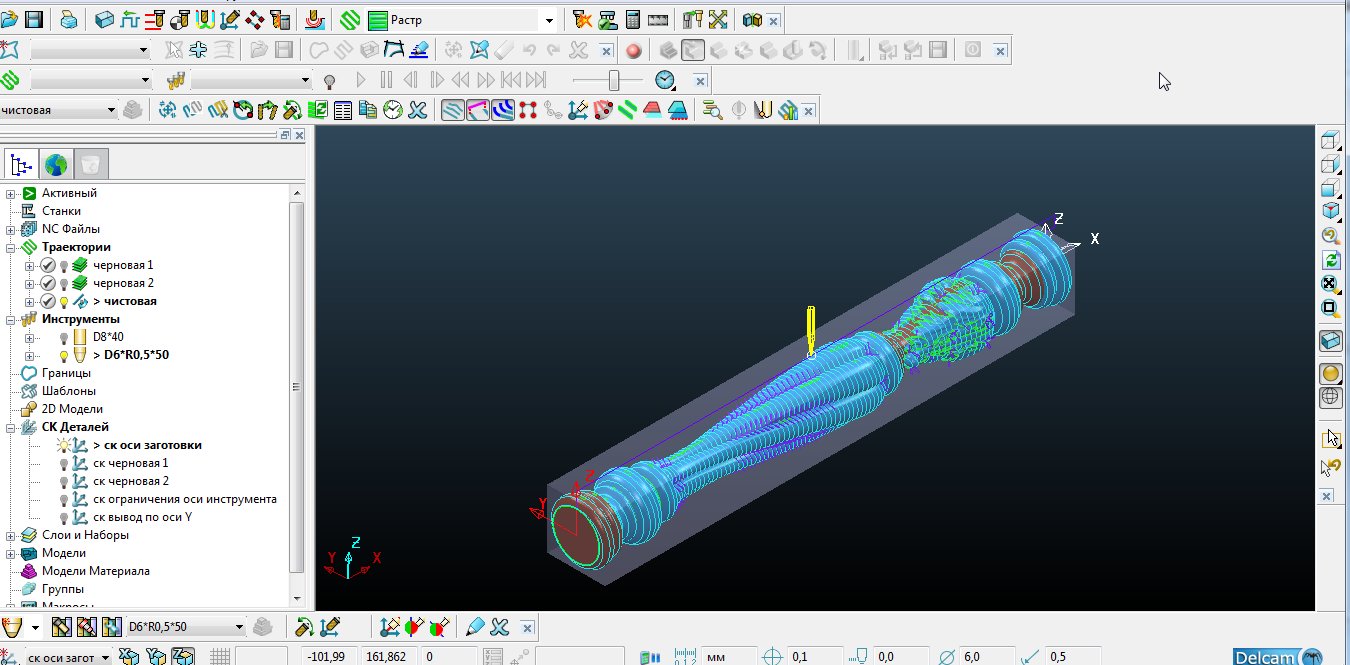Play the toolpath simulation
This screenshot has height=665, width=1350.
click(361, 80)
